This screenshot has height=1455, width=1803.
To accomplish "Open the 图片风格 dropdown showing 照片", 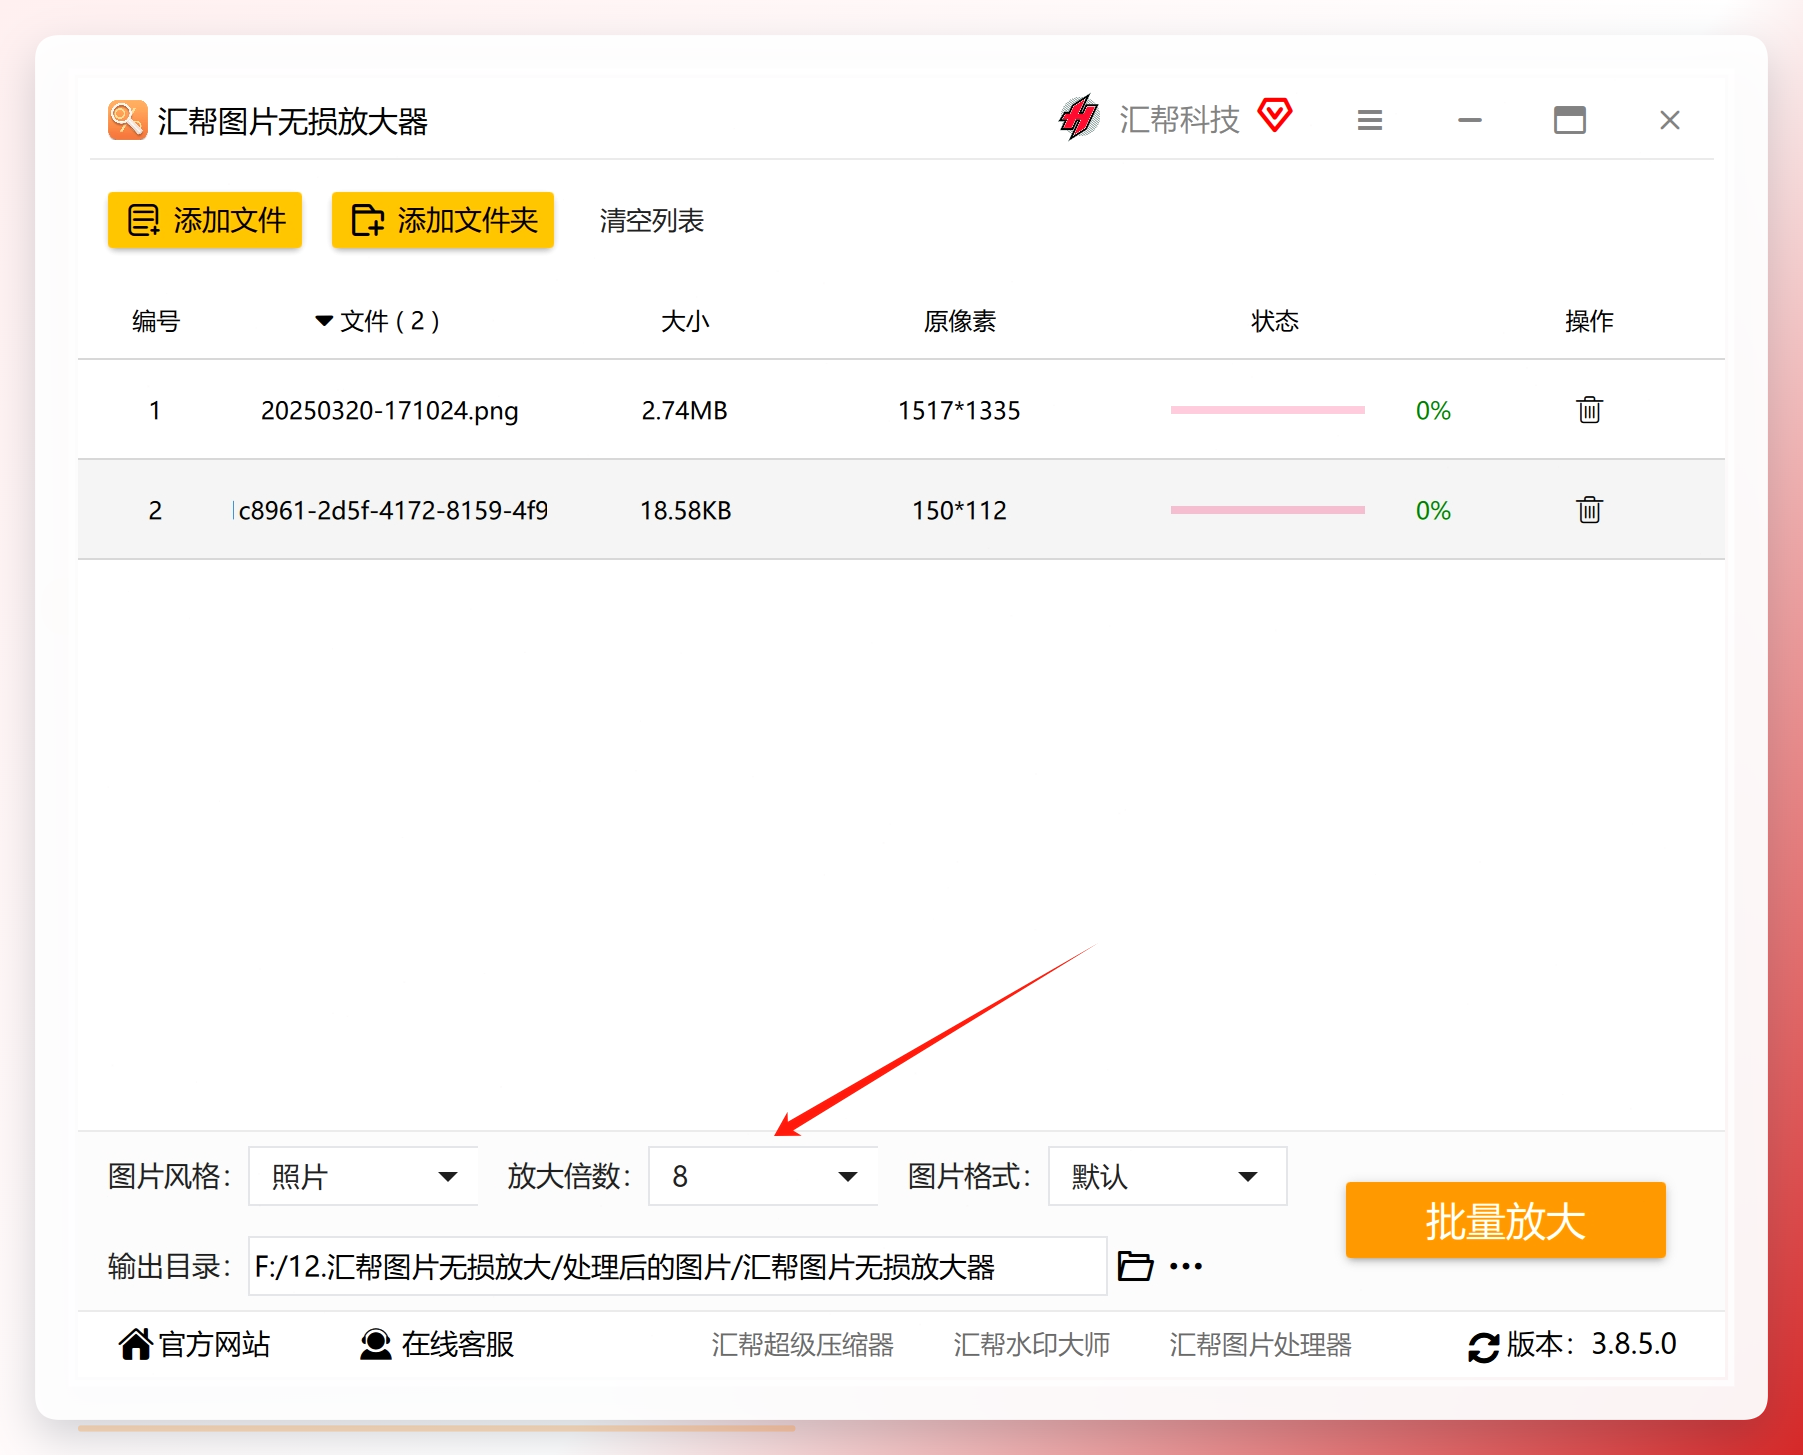I will click(363, 1176).
